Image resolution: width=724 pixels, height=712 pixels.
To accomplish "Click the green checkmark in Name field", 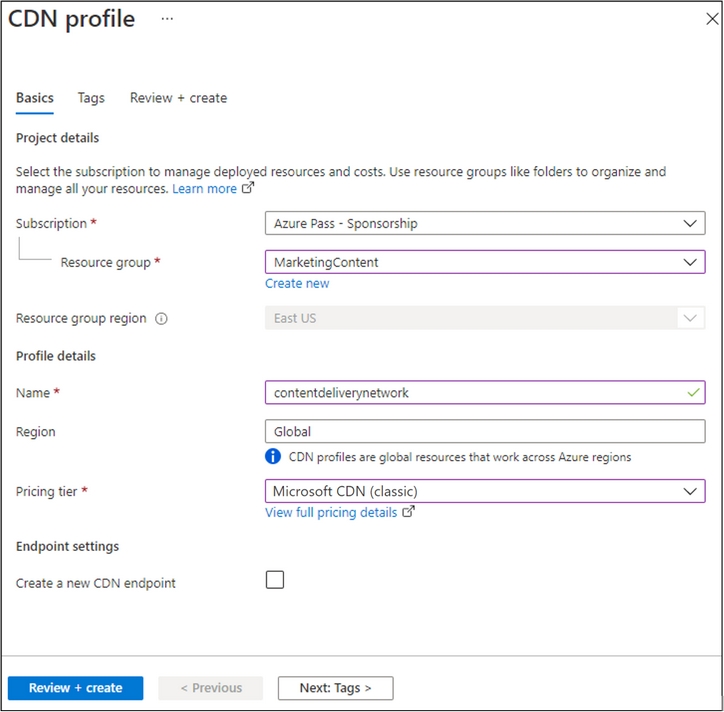I will click(x=693, y=392).
